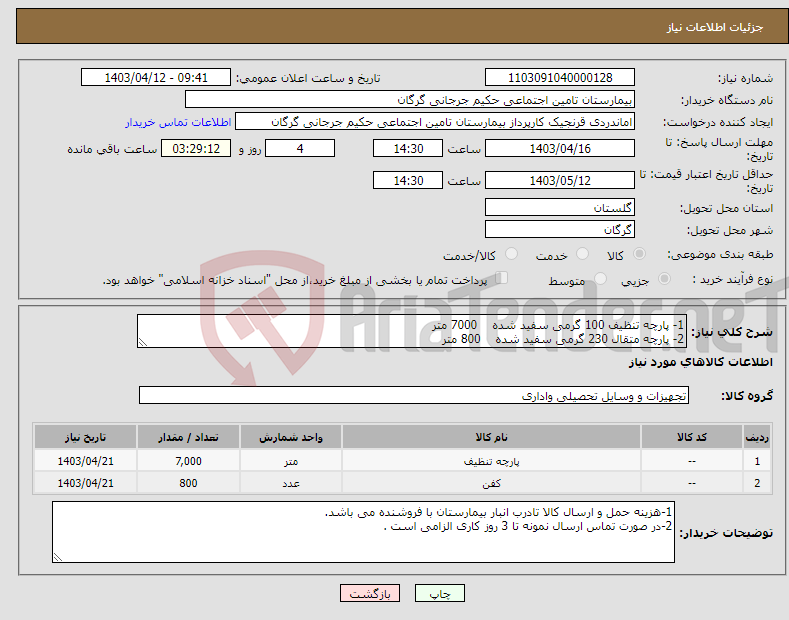This screenshot has width=789, height=620.
Task: Click the کفن item name cell
Action: [x=491, y=483]
